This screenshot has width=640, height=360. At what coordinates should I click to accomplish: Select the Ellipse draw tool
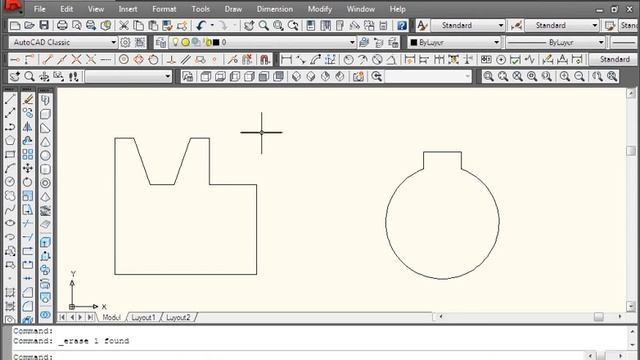(x=10, y=223)
